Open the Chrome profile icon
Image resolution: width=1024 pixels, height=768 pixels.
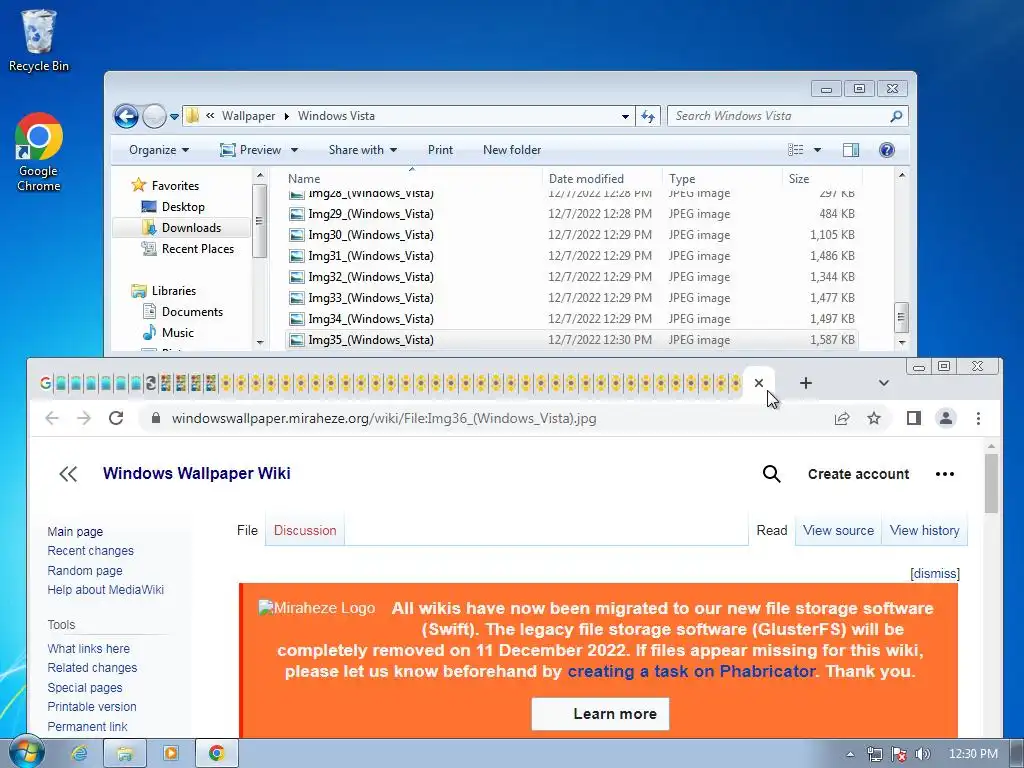(x=946, y=418)
